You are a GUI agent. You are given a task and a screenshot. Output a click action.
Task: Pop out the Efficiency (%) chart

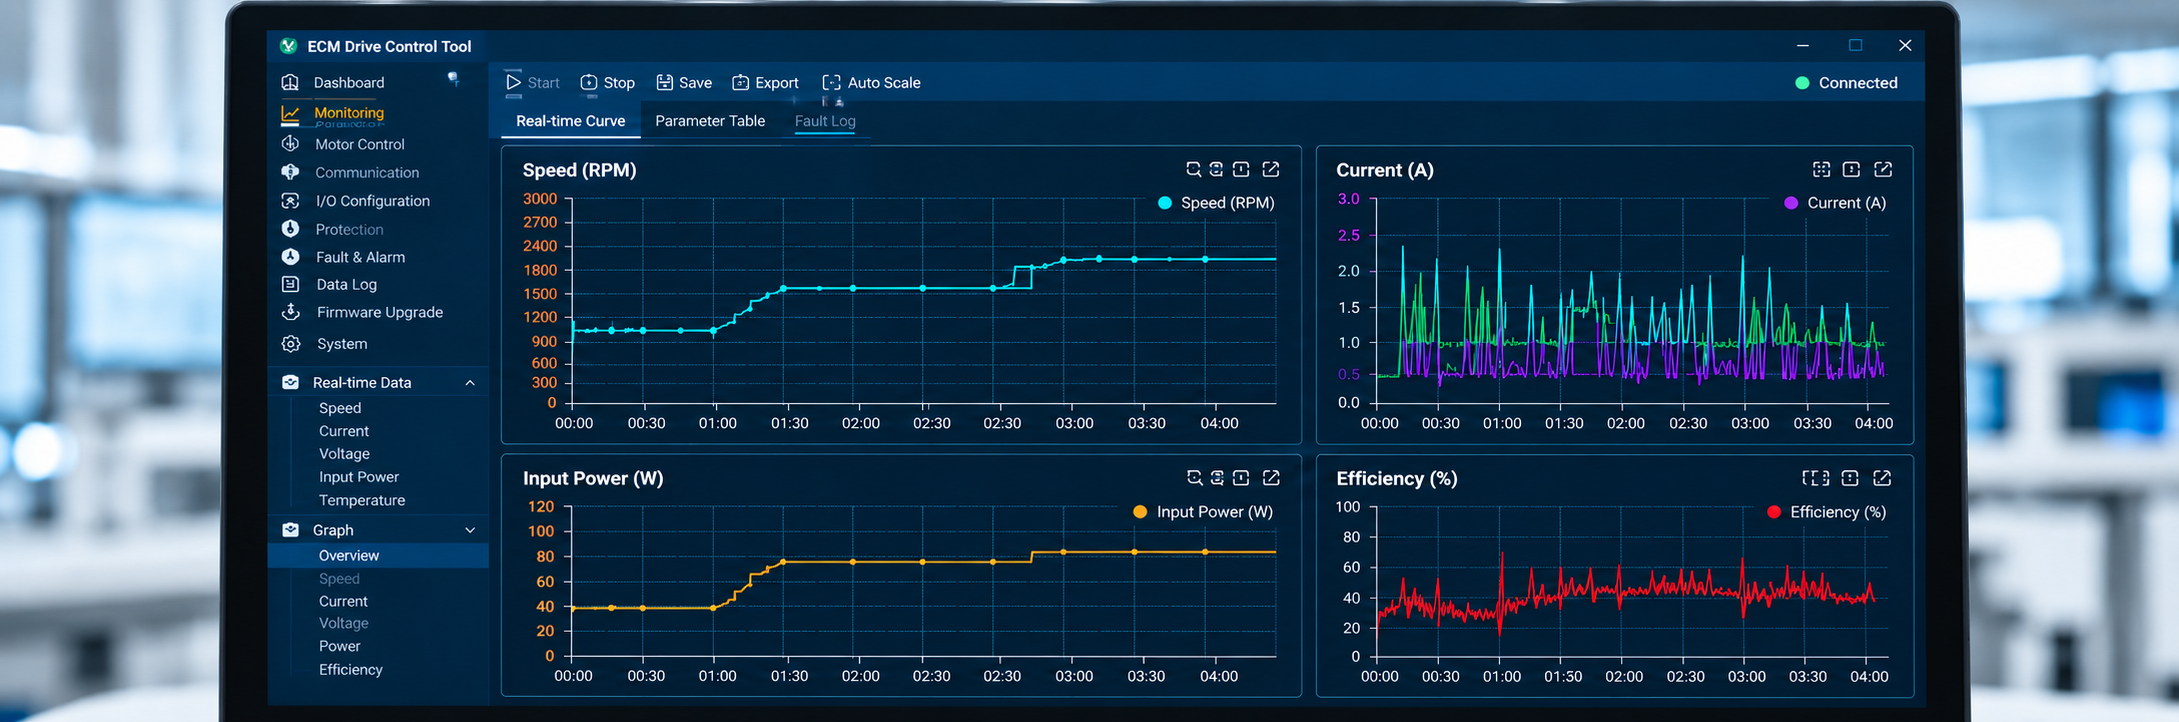[1882, 478]
